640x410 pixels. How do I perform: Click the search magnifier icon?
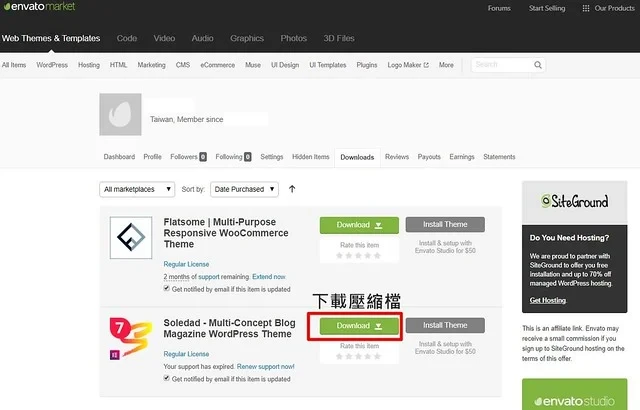pyautogui.click(x=538, y=65)
